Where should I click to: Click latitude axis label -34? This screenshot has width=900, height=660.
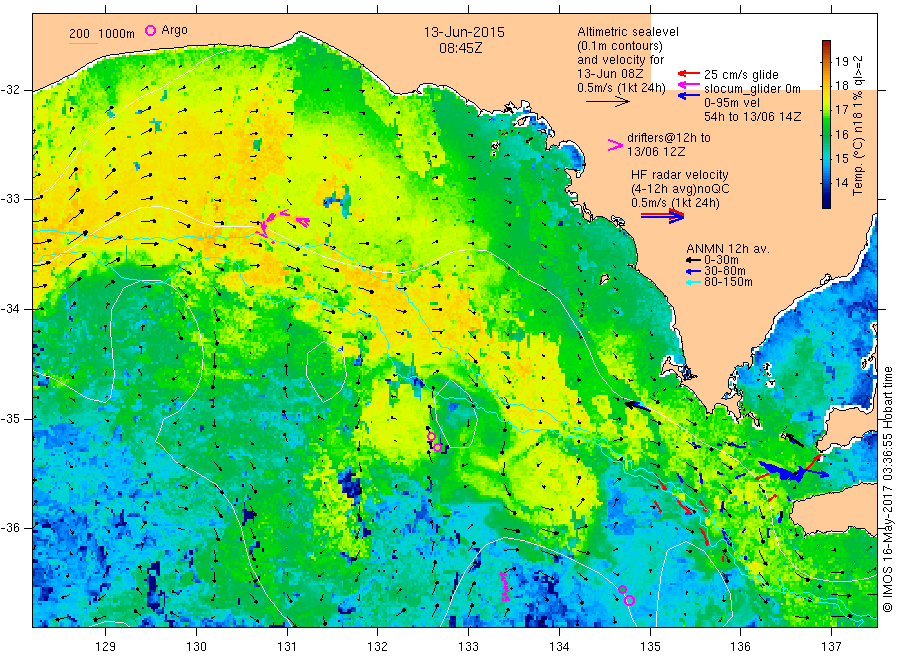click(10, 309)
